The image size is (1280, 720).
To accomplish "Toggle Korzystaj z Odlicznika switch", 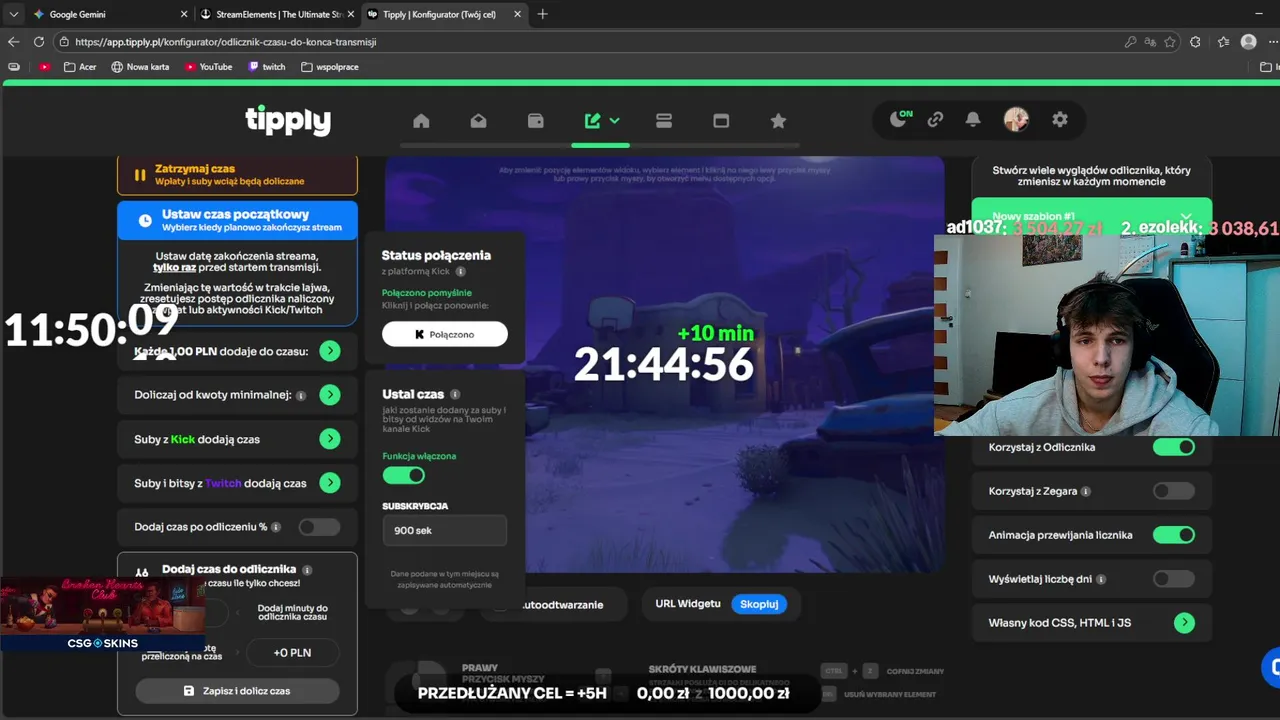I will [x=1174, y=447].
